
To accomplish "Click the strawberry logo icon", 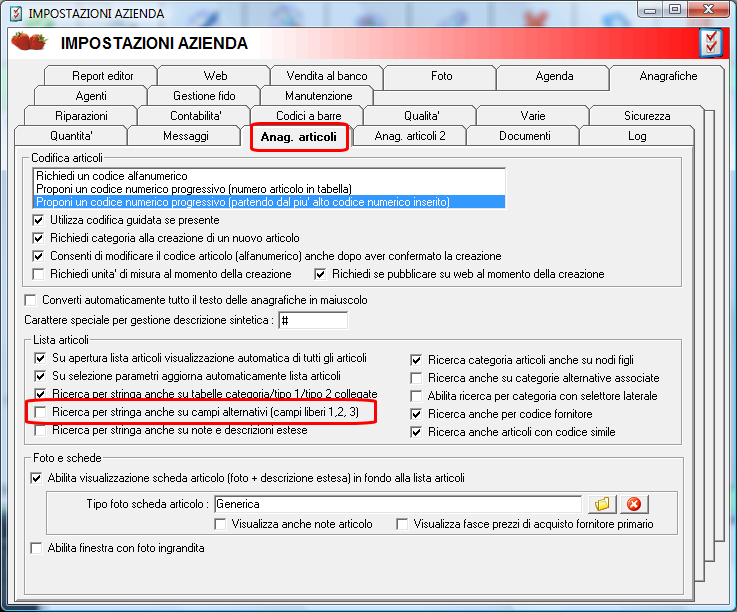I will [x=29, y=41].
